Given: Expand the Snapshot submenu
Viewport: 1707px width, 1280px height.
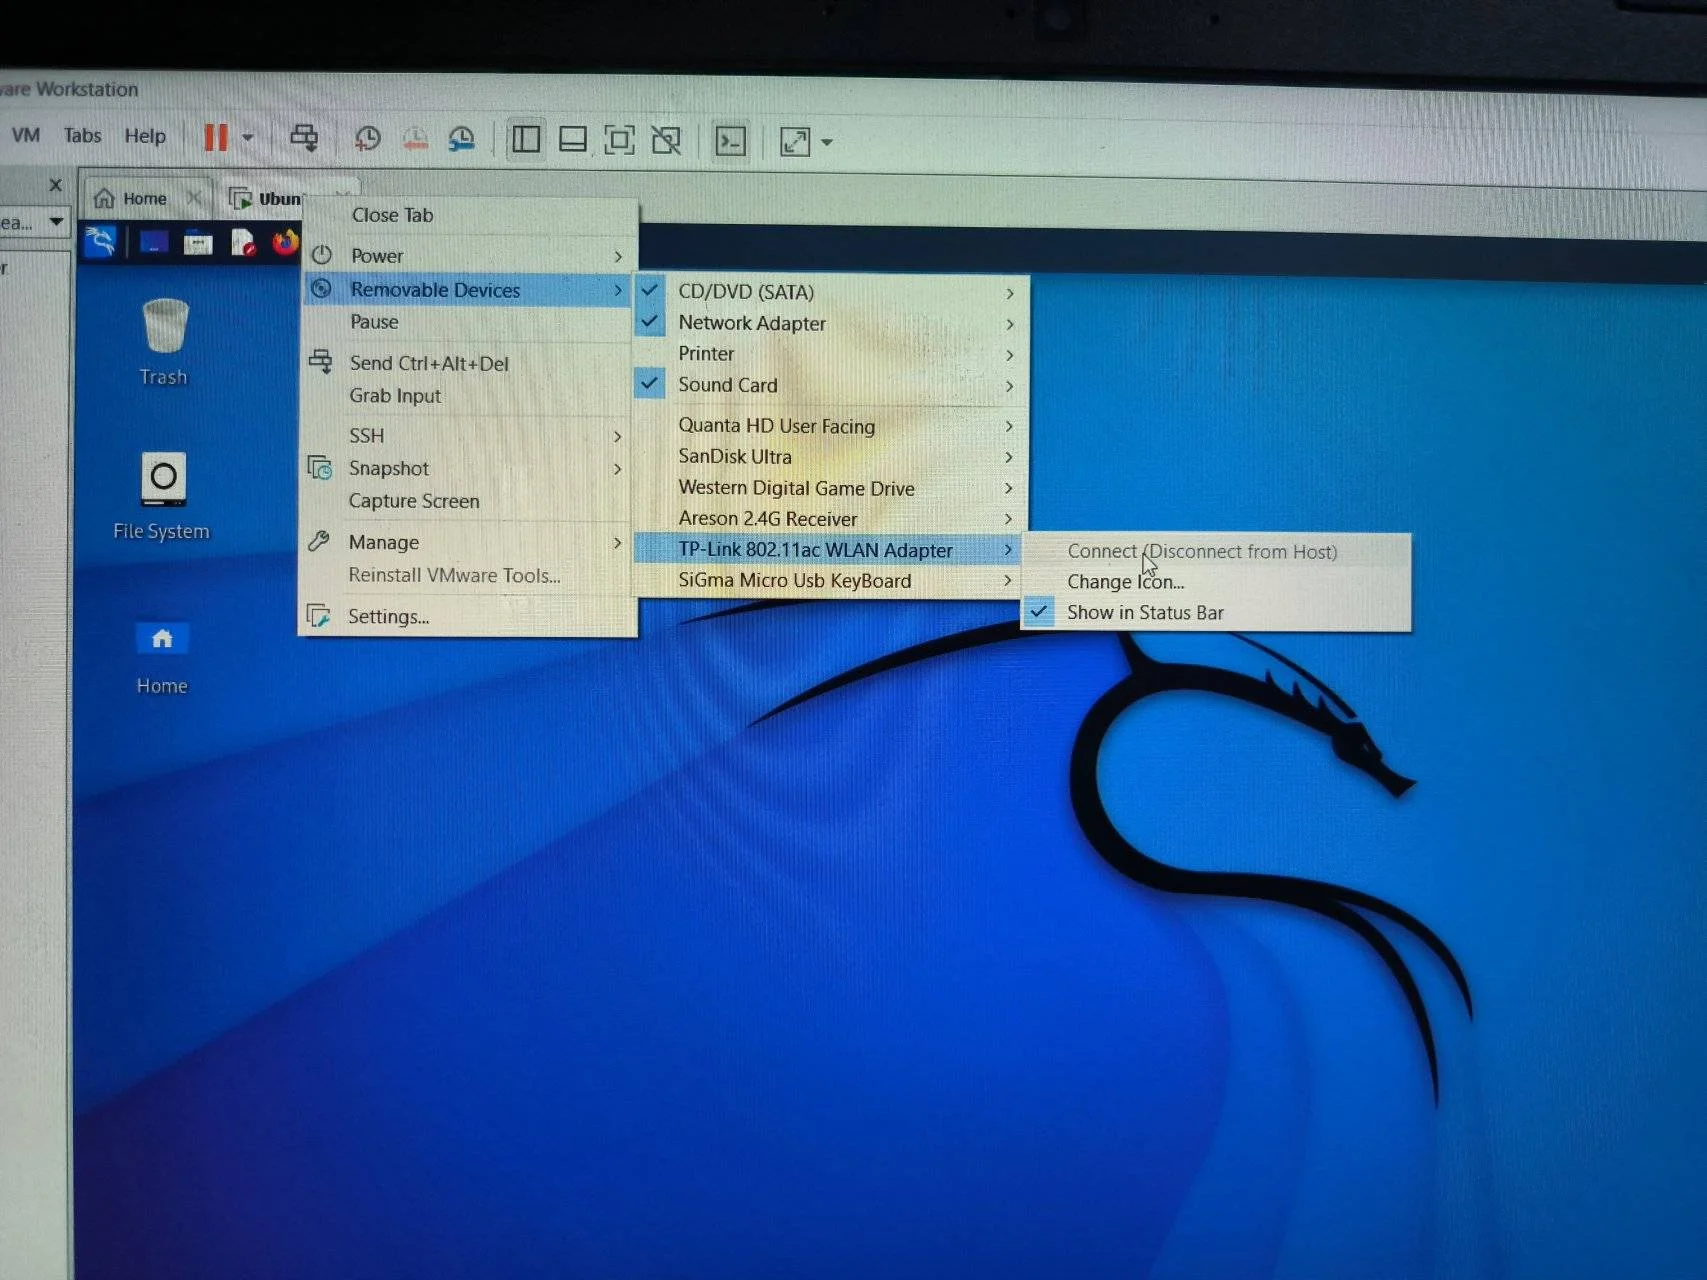Looking at the screenshot, I should click(466, 468).
